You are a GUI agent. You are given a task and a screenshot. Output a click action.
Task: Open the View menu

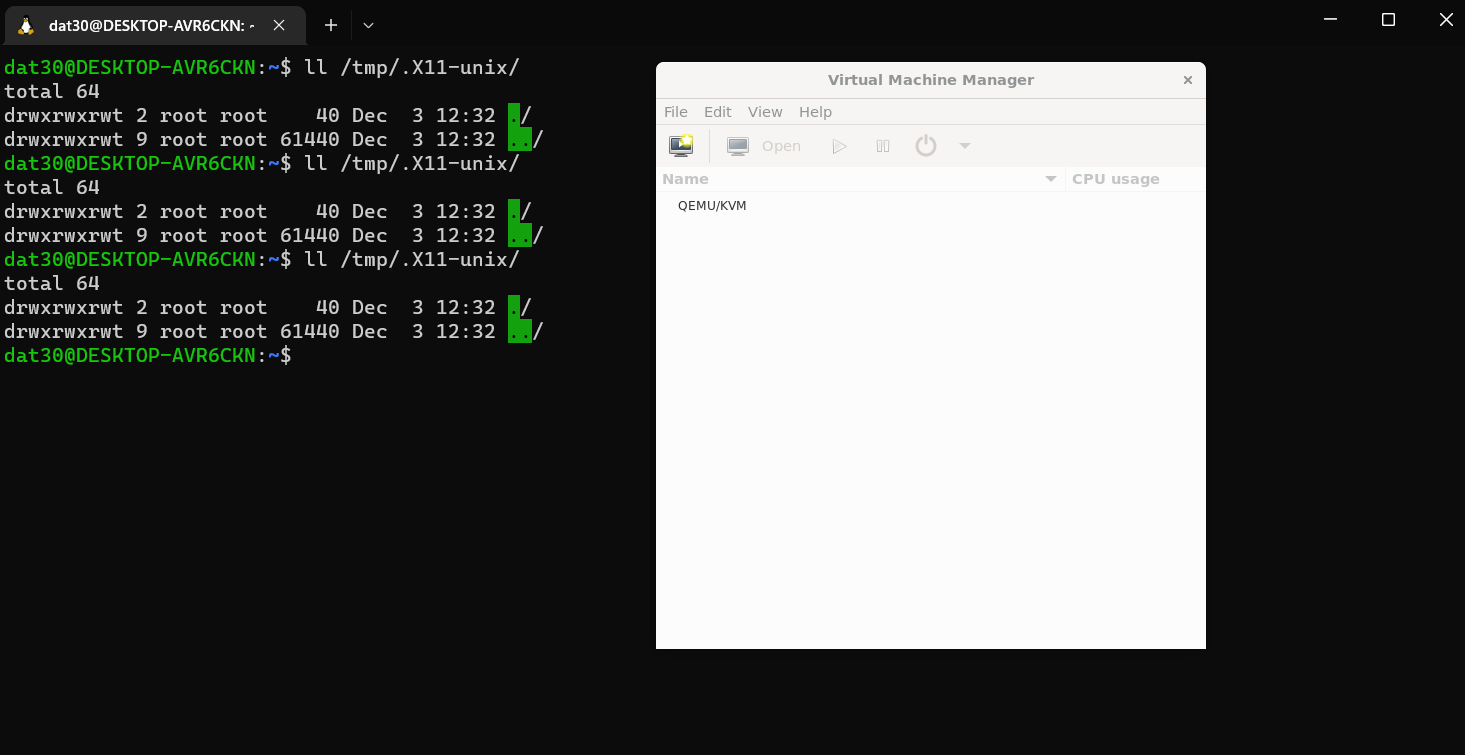765,112
